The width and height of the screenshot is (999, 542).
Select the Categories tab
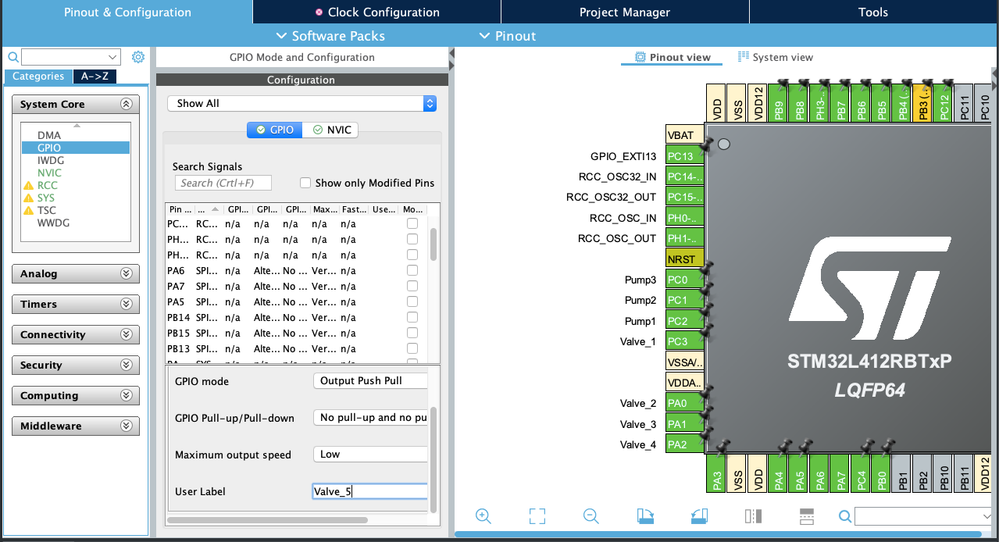38,76
